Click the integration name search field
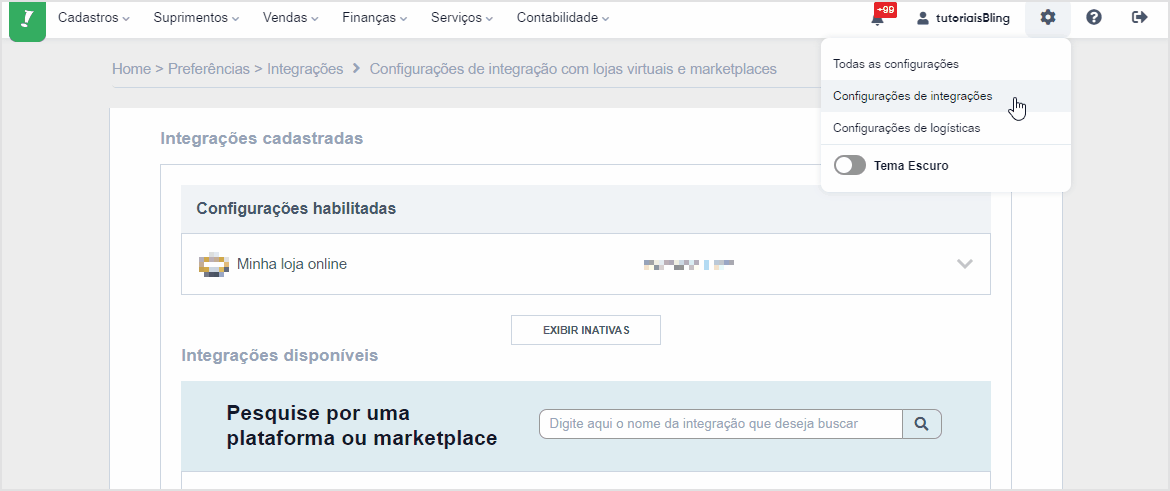This screenshot has width=1170, height=491. pyautogui.click(x=720, y=424)
